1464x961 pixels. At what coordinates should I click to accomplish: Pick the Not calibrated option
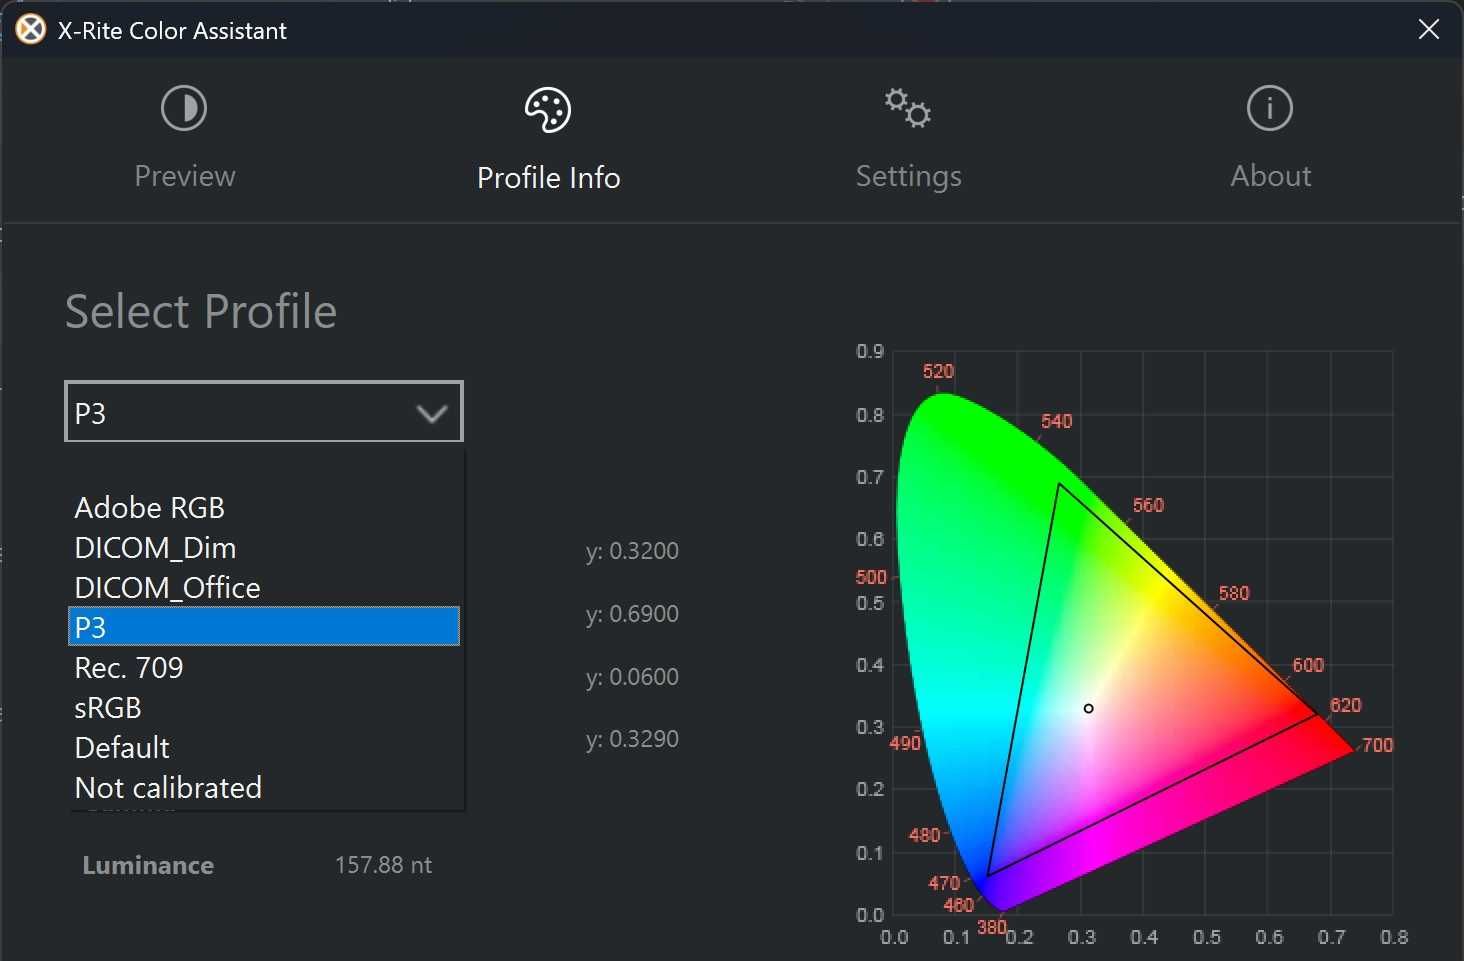[x=264, y=787]
